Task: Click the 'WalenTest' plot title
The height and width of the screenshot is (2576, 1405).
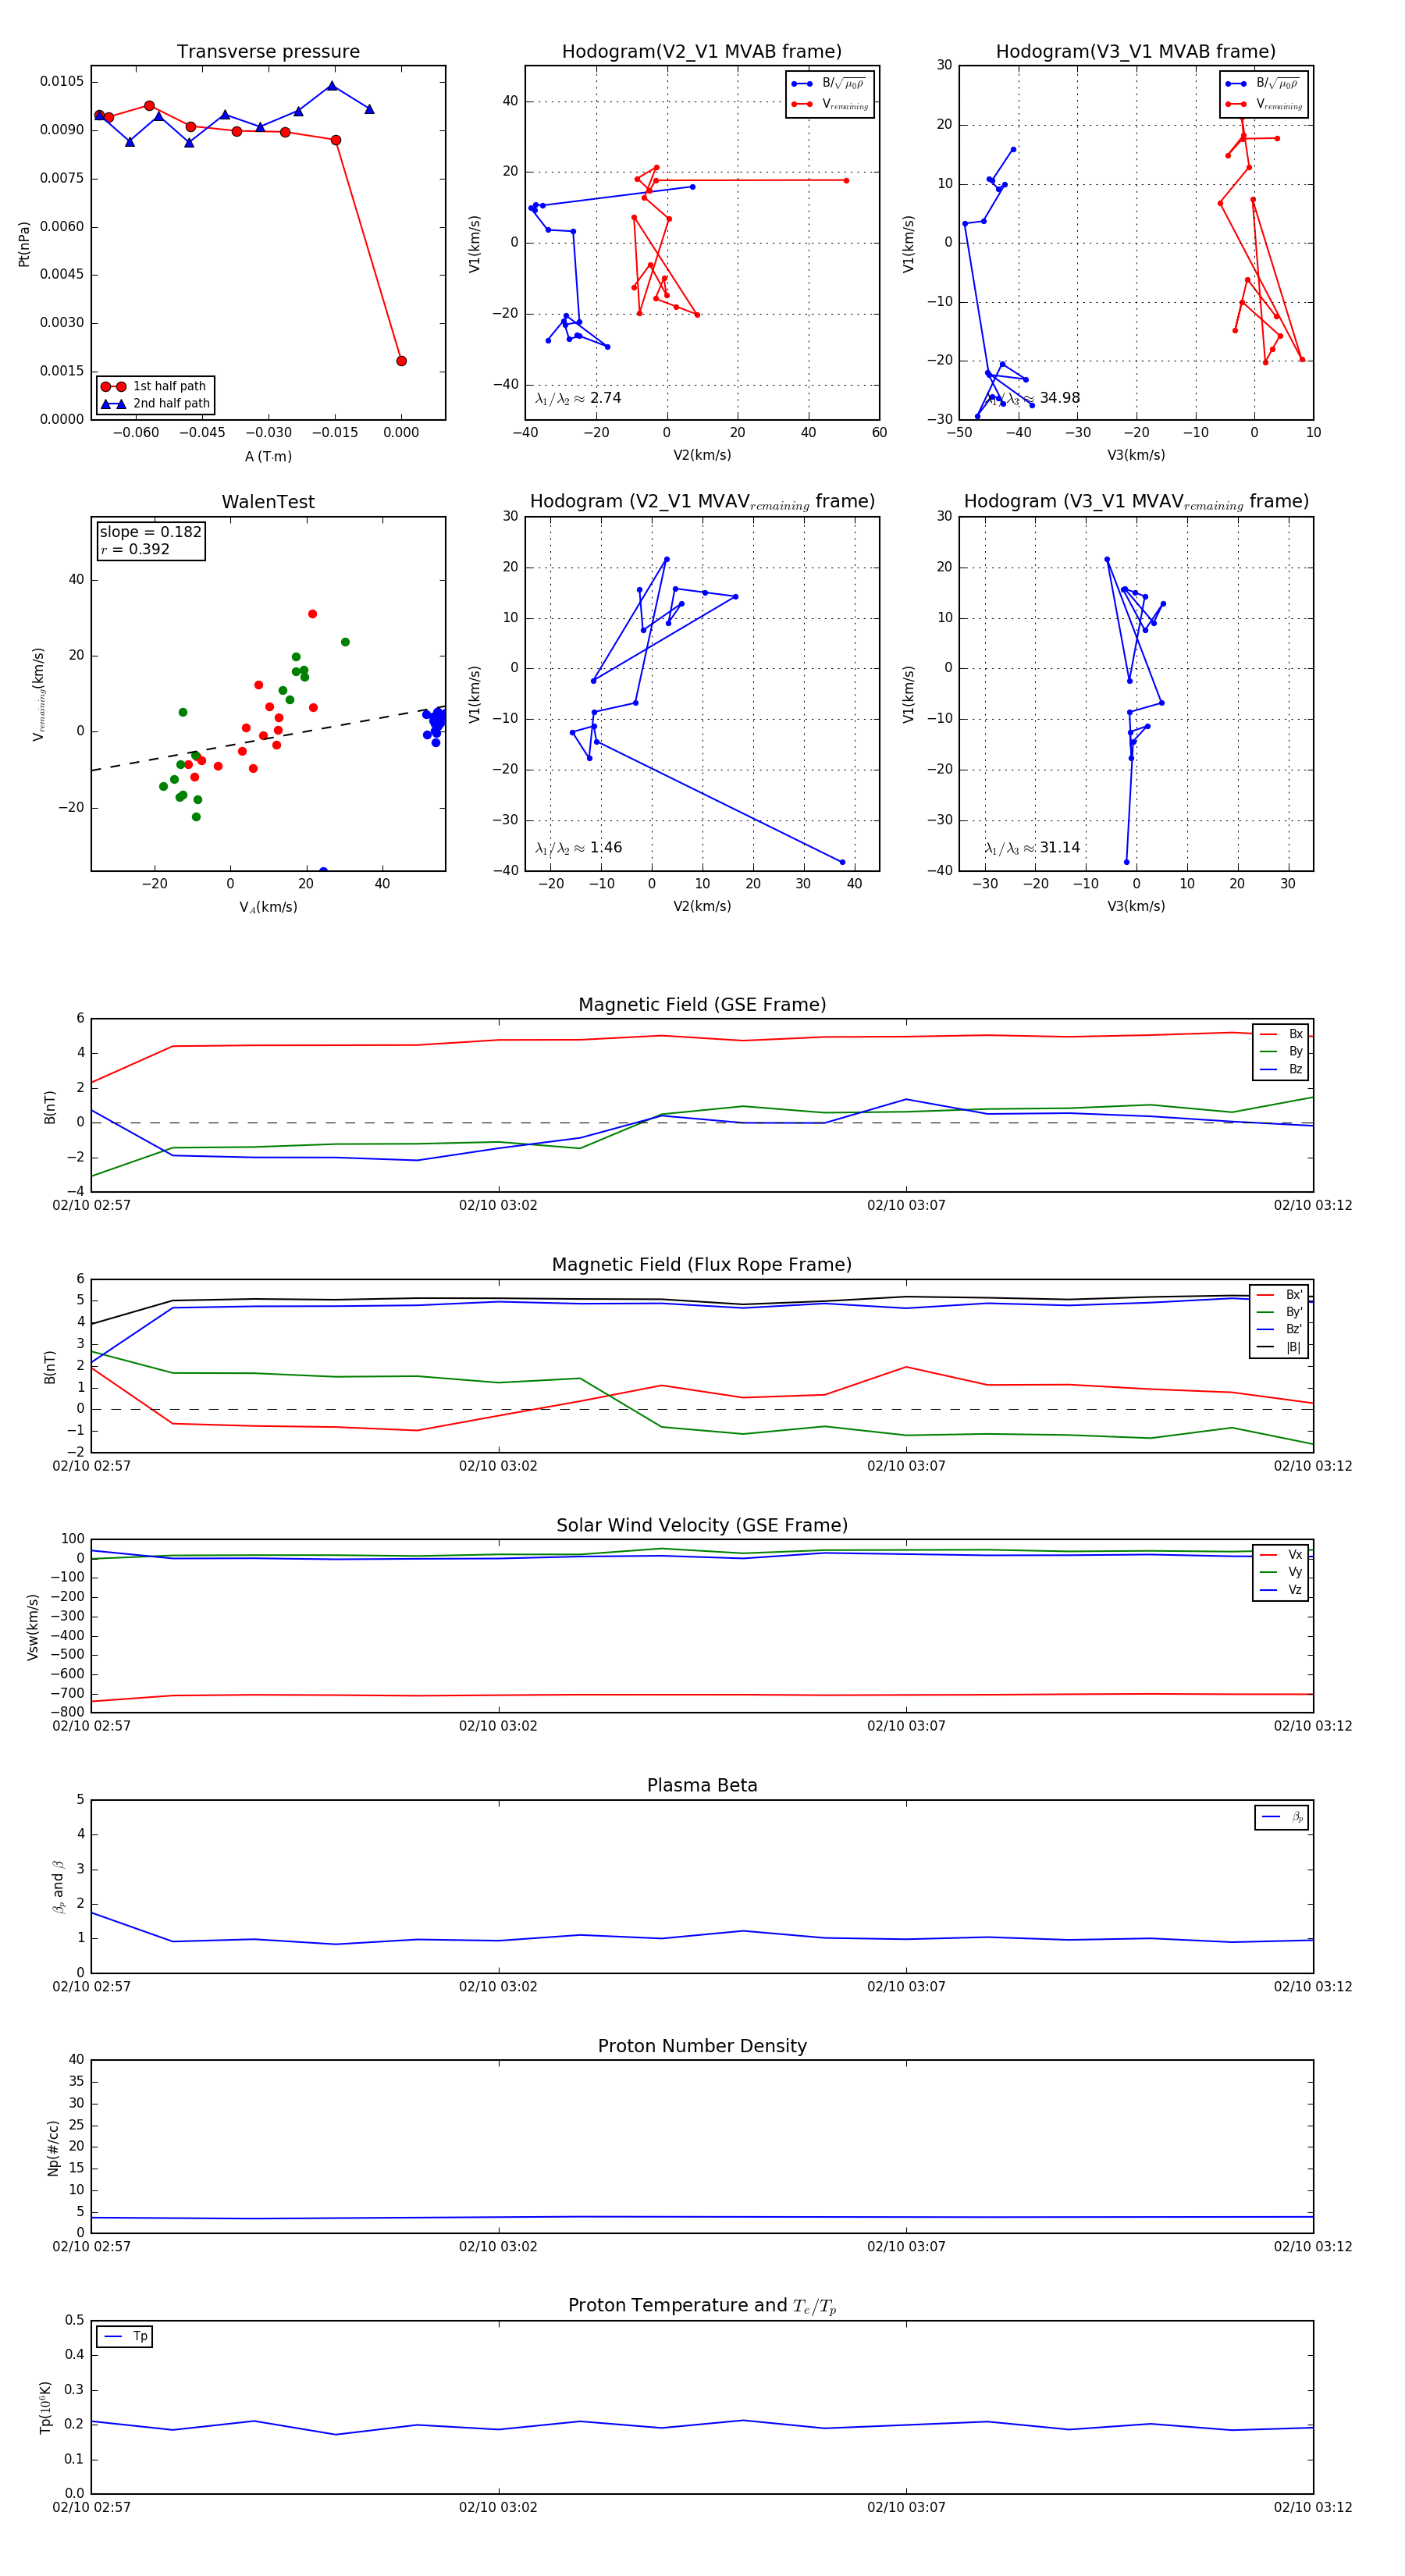Action: click(x=268, y=502)
